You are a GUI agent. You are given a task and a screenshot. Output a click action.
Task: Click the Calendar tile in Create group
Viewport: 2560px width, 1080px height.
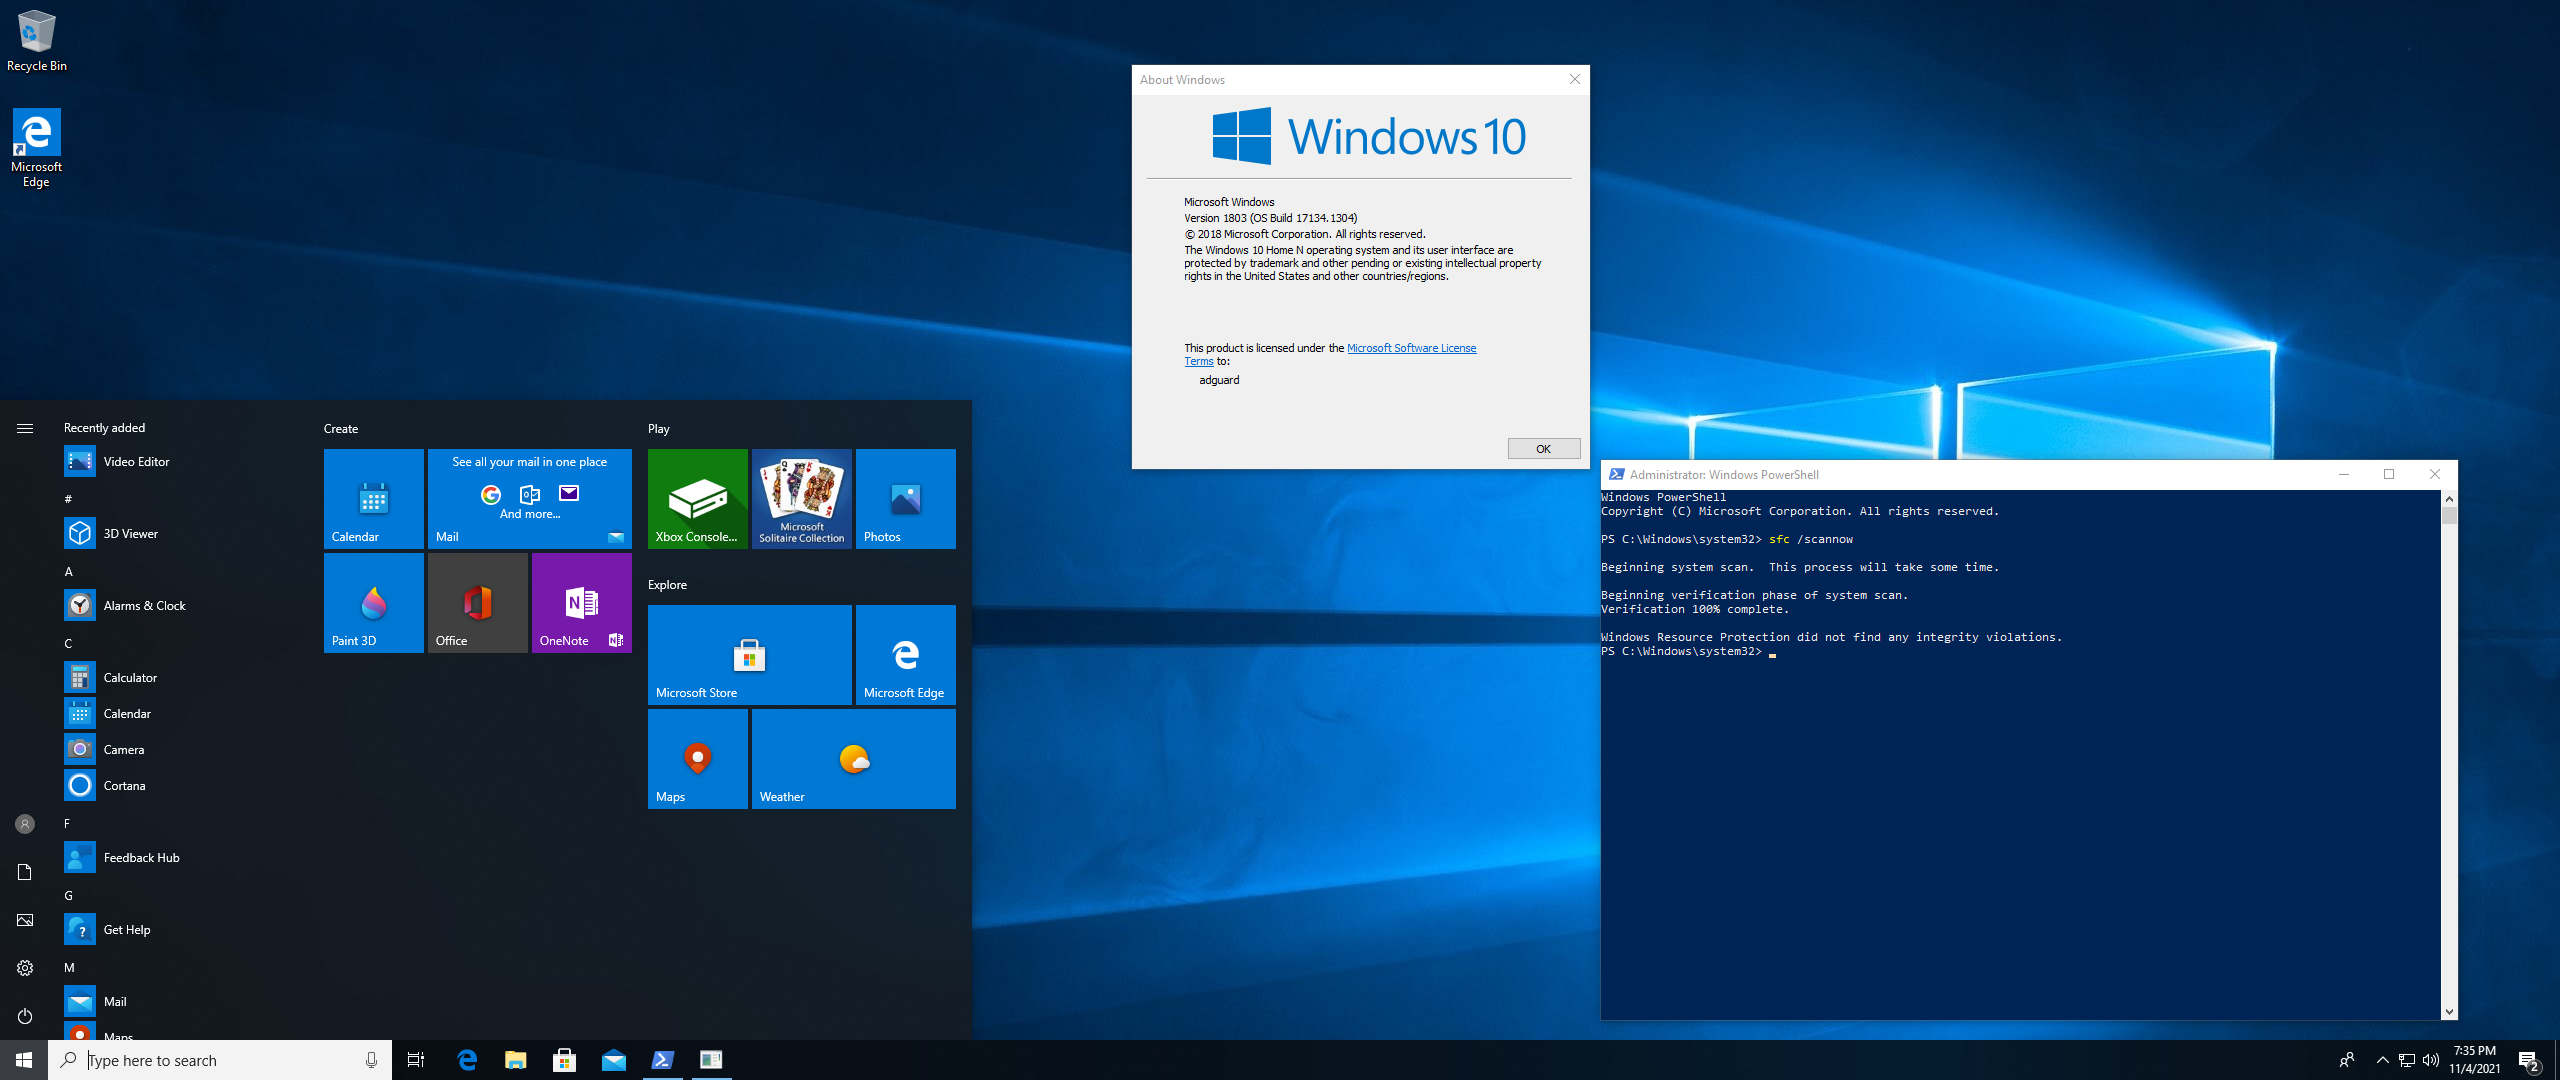coord(374,499)
